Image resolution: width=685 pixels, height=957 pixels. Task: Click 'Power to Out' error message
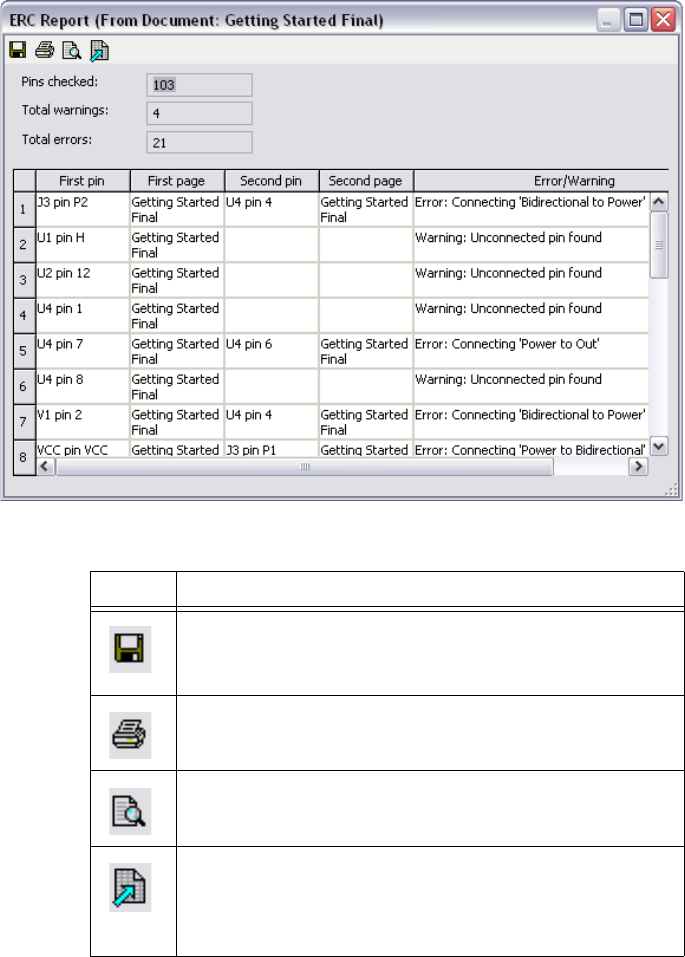531,351
